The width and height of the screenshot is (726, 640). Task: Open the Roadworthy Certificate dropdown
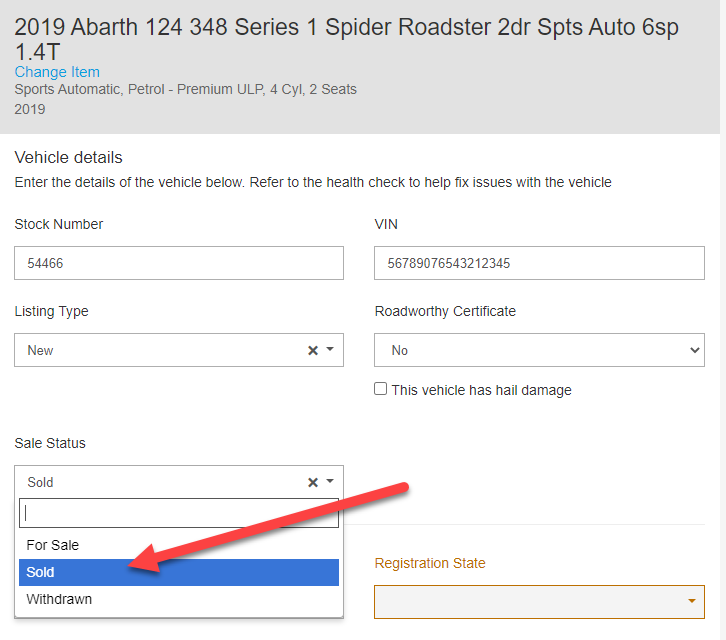pyautogui.click(x=539, y=351)
